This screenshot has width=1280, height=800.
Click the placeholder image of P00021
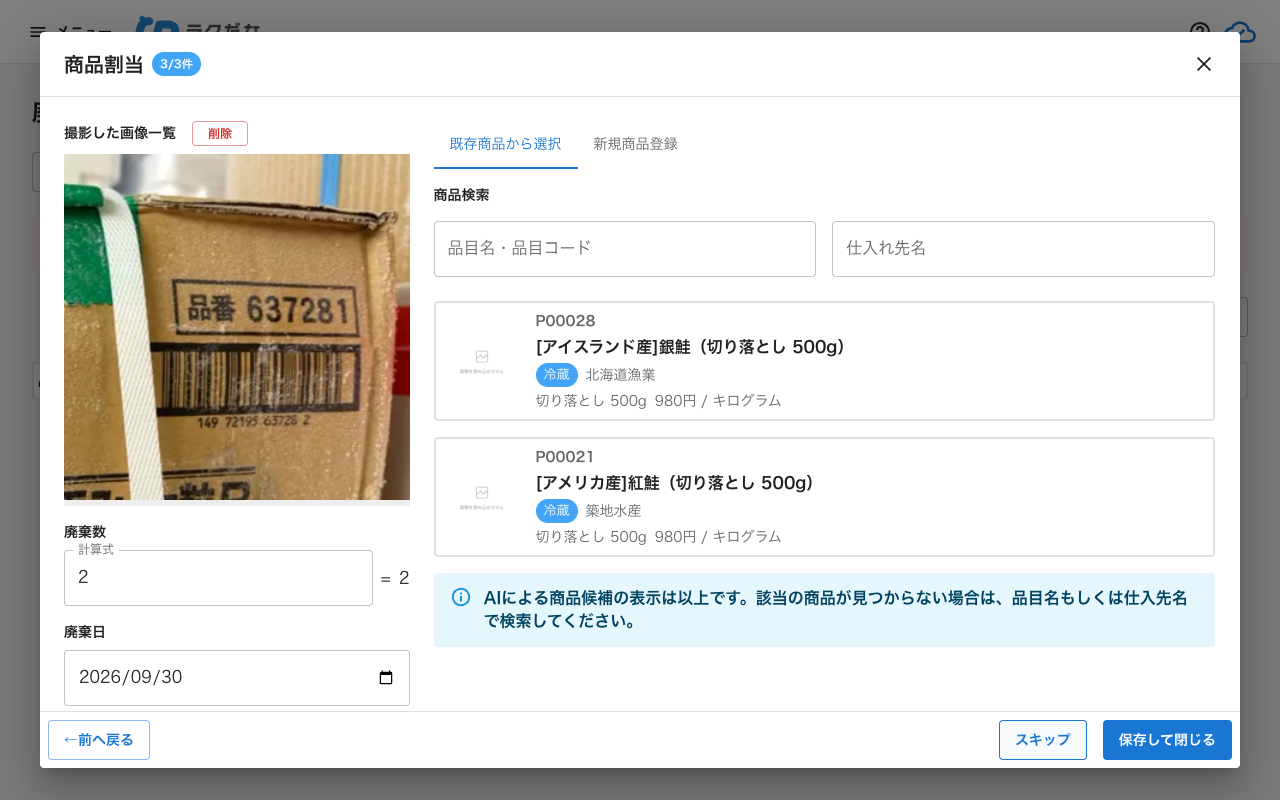[x=482, y=497]
